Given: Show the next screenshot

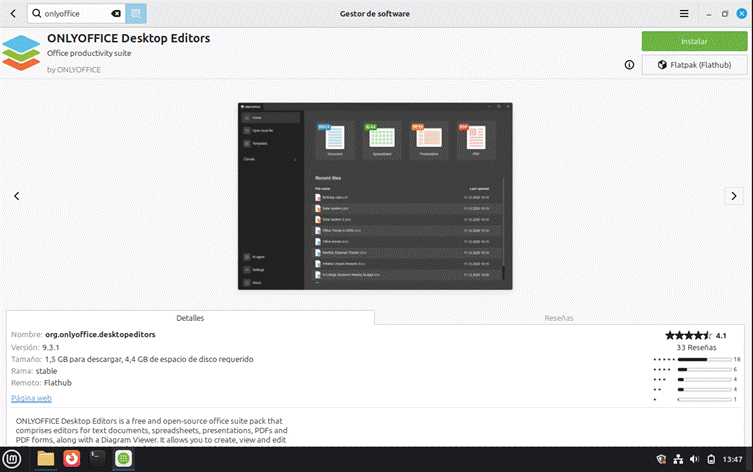Looking at the screenshot, I should [x=734, y=196].
